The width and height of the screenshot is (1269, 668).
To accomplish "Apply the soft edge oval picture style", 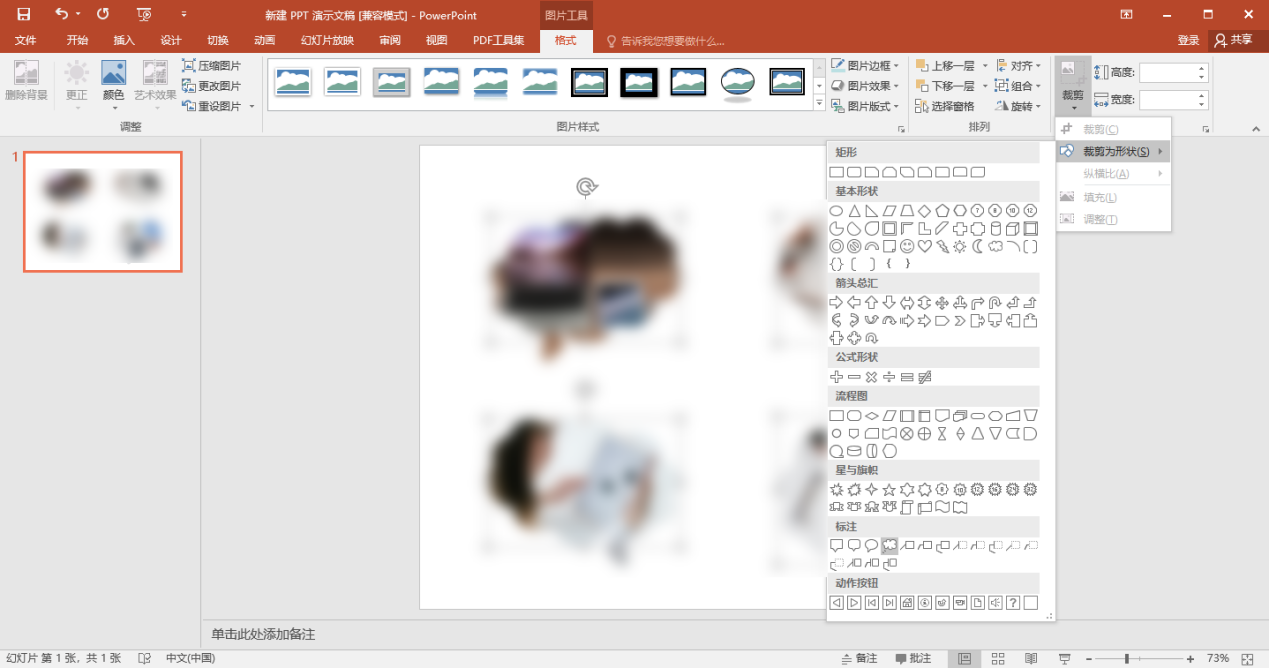I will point(738,82).
